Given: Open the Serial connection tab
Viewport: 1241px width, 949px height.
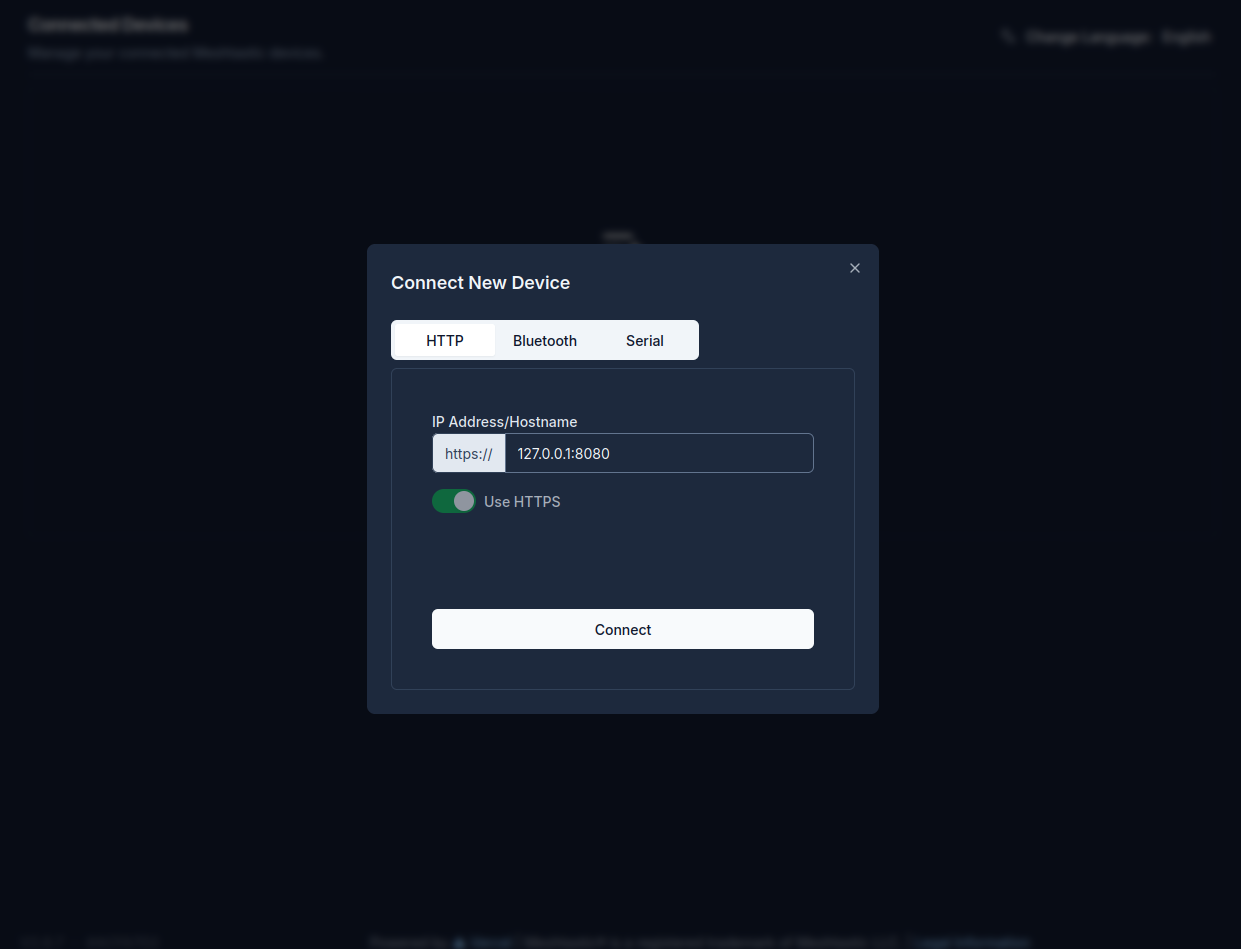Looking at the screenshot, I should pyautogui.click(x=645, y=340).
